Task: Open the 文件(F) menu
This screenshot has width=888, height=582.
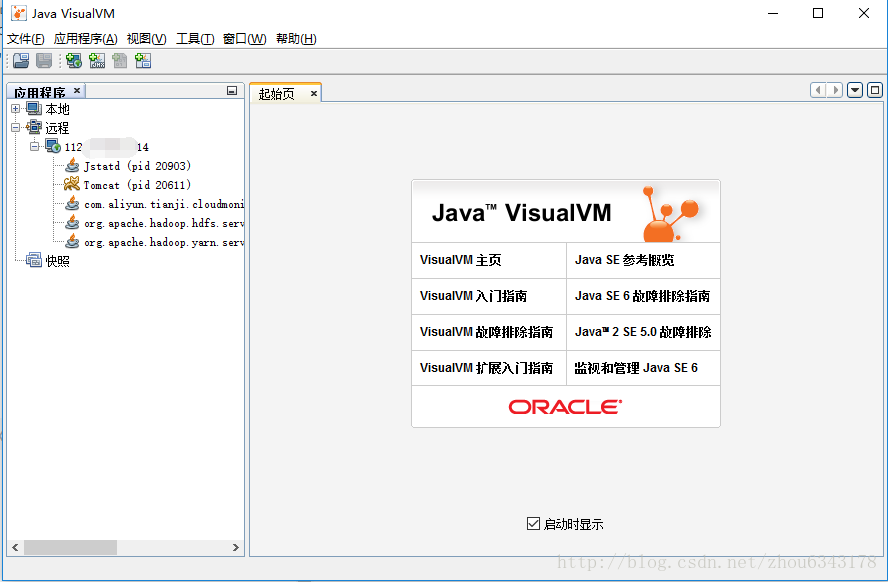Action: tap(25, 38)
